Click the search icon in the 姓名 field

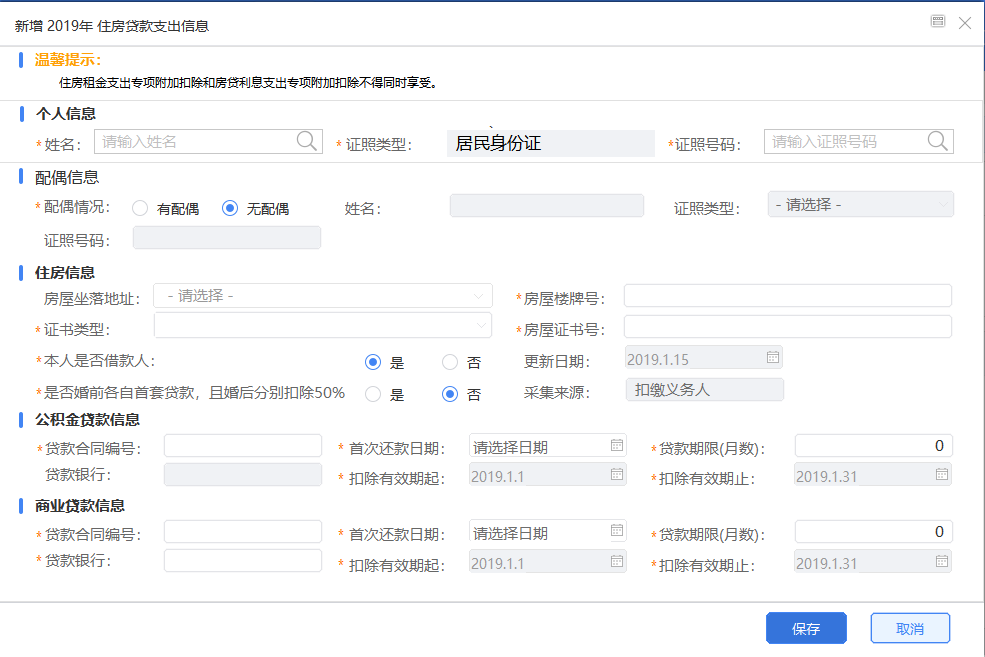click(307, 141)
